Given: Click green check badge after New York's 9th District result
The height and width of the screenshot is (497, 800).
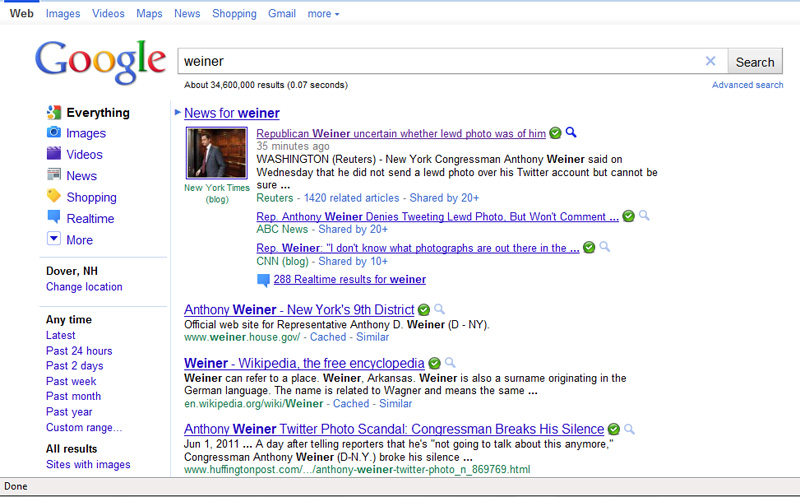Looking at the screenshot, I should click(x=423, y=310).
